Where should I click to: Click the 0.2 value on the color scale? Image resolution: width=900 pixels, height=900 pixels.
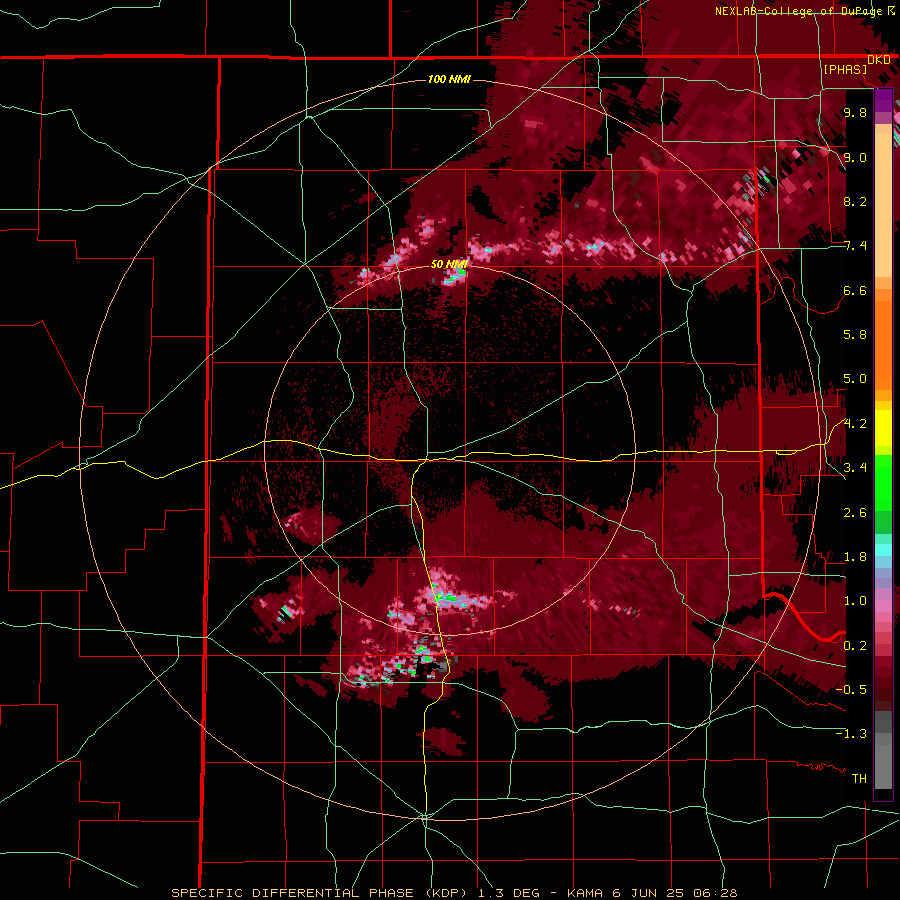(x=855, y=646)
